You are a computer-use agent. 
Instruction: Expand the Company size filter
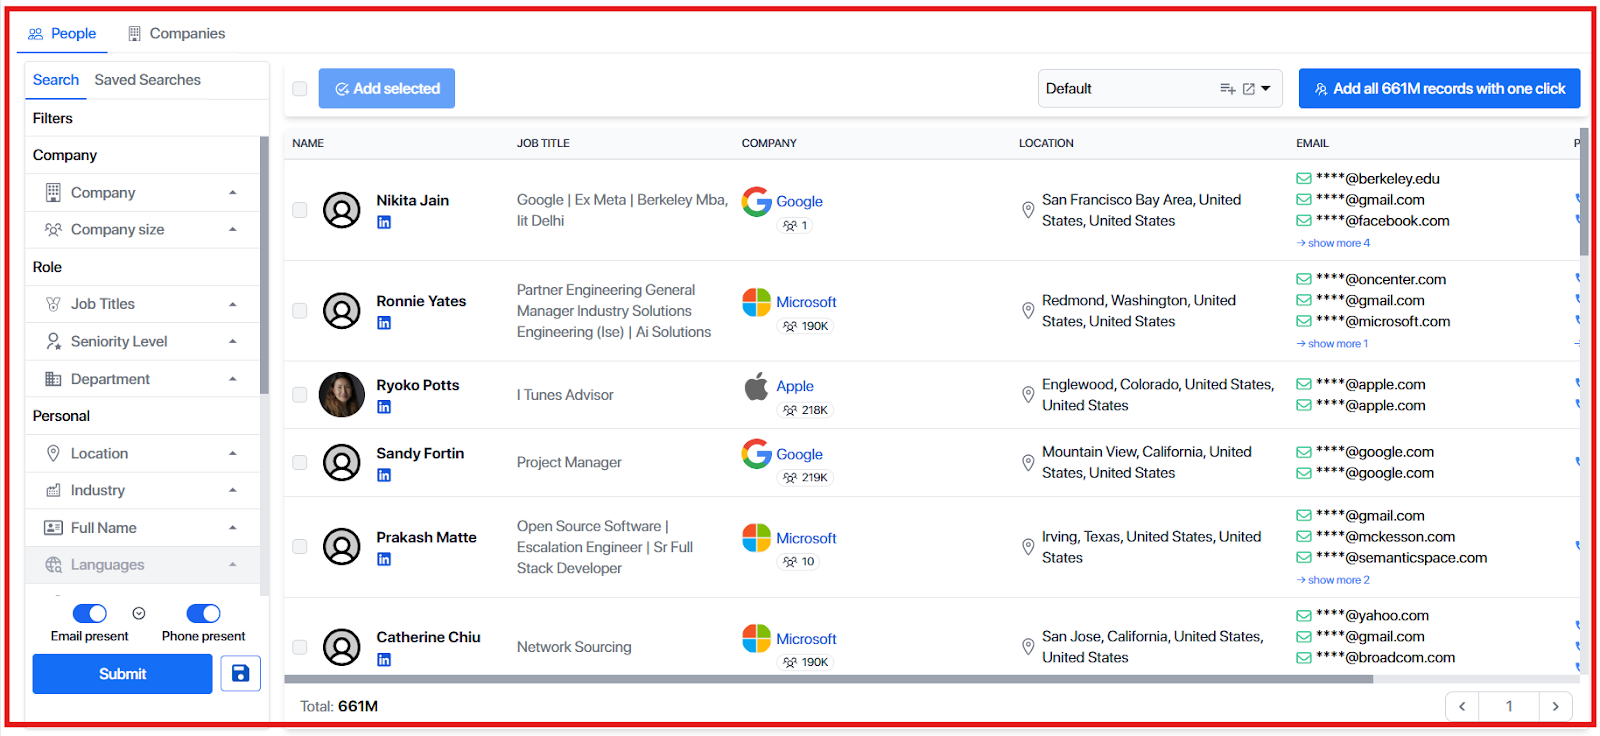tap(142, 229)
